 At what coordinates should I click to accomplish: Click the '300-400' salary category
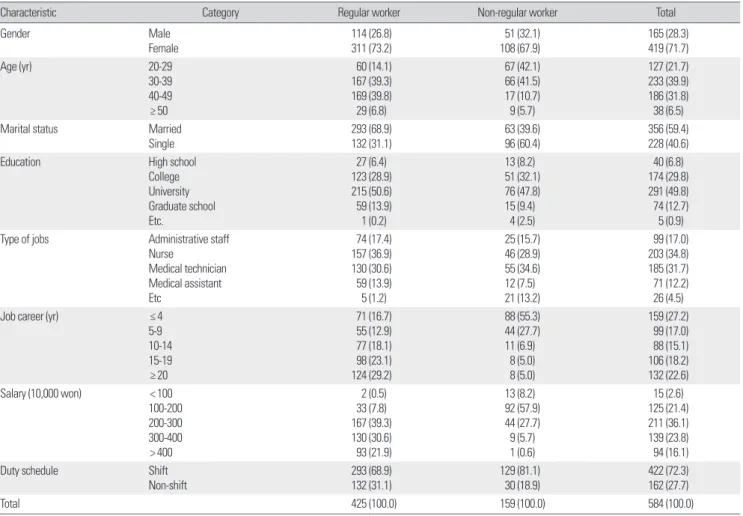coord(165,437)
